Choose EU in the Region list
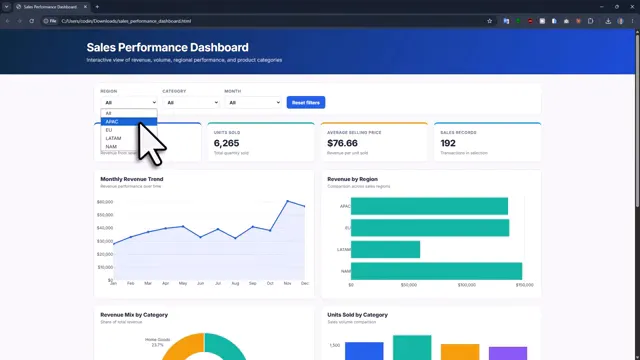640x360 pixels. coord(129,130)
